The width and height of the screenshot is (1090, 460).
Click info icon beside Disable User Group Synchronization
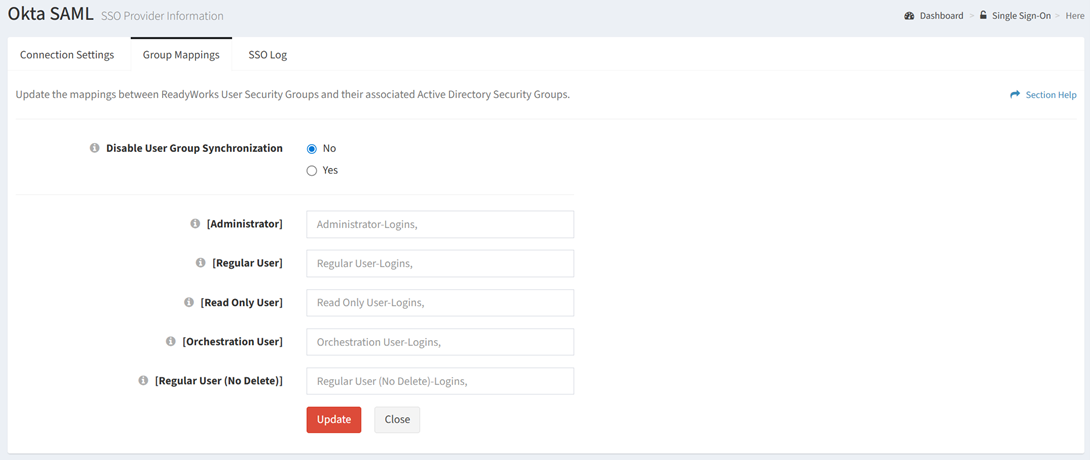pos(95,148)
